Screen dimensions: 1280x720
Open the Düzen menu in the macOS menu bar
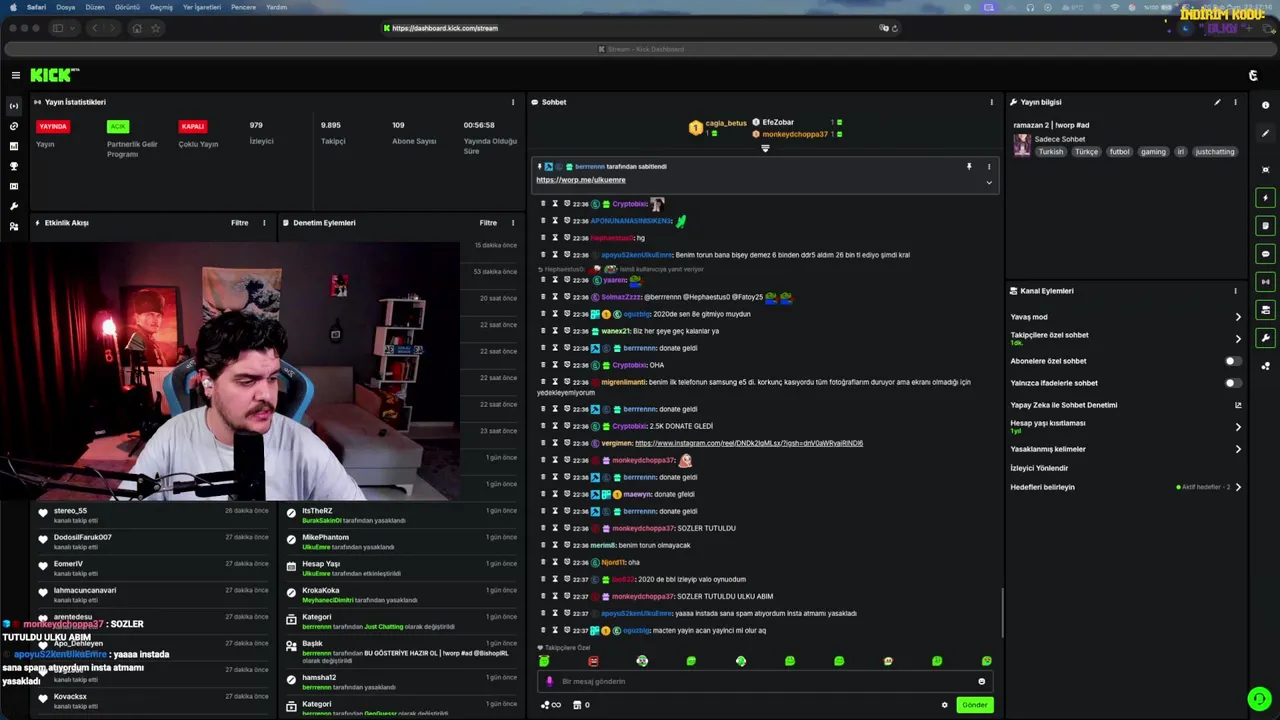pyautogui.click(x=95, y=7)
